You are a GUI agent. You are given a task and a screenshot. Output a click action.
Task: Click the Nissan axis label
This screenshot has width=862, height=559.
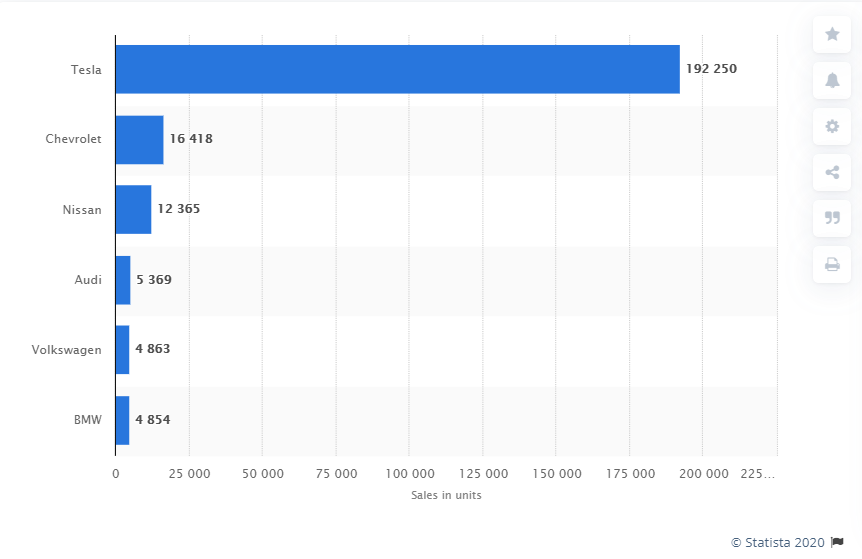click(82, 210)
